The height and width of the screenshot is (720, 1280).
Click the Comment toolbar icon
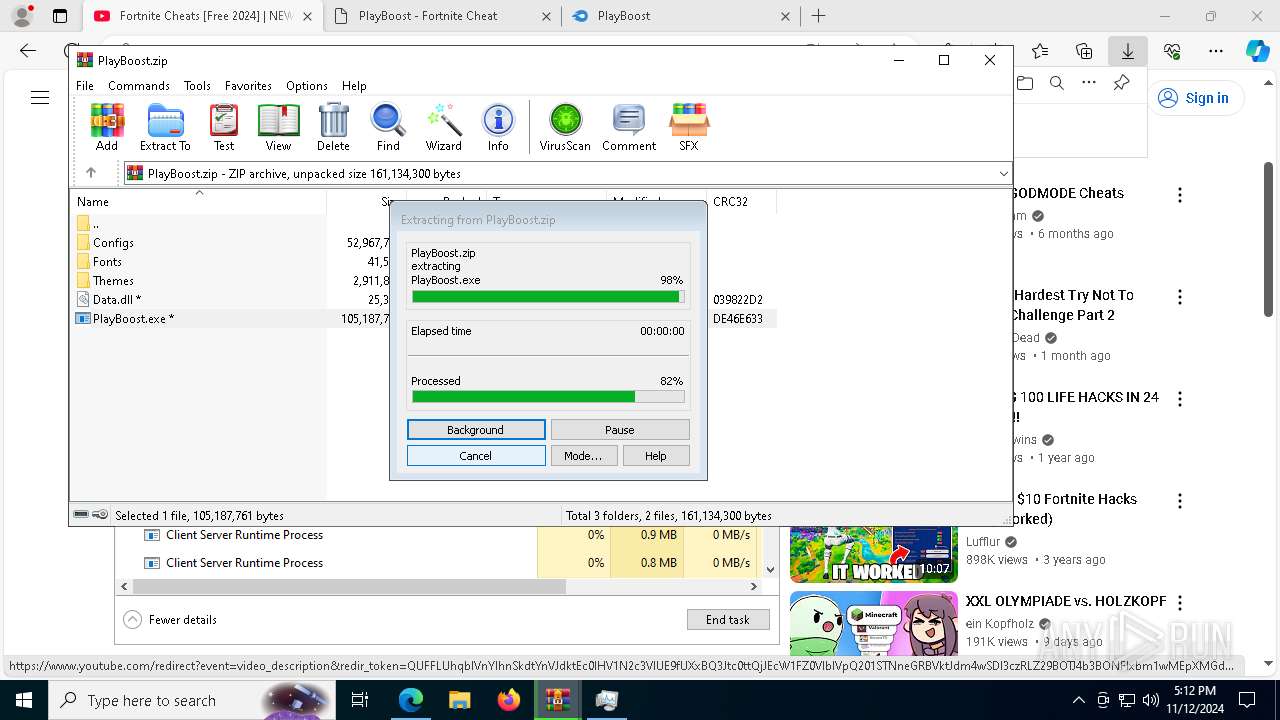[629, 127]
